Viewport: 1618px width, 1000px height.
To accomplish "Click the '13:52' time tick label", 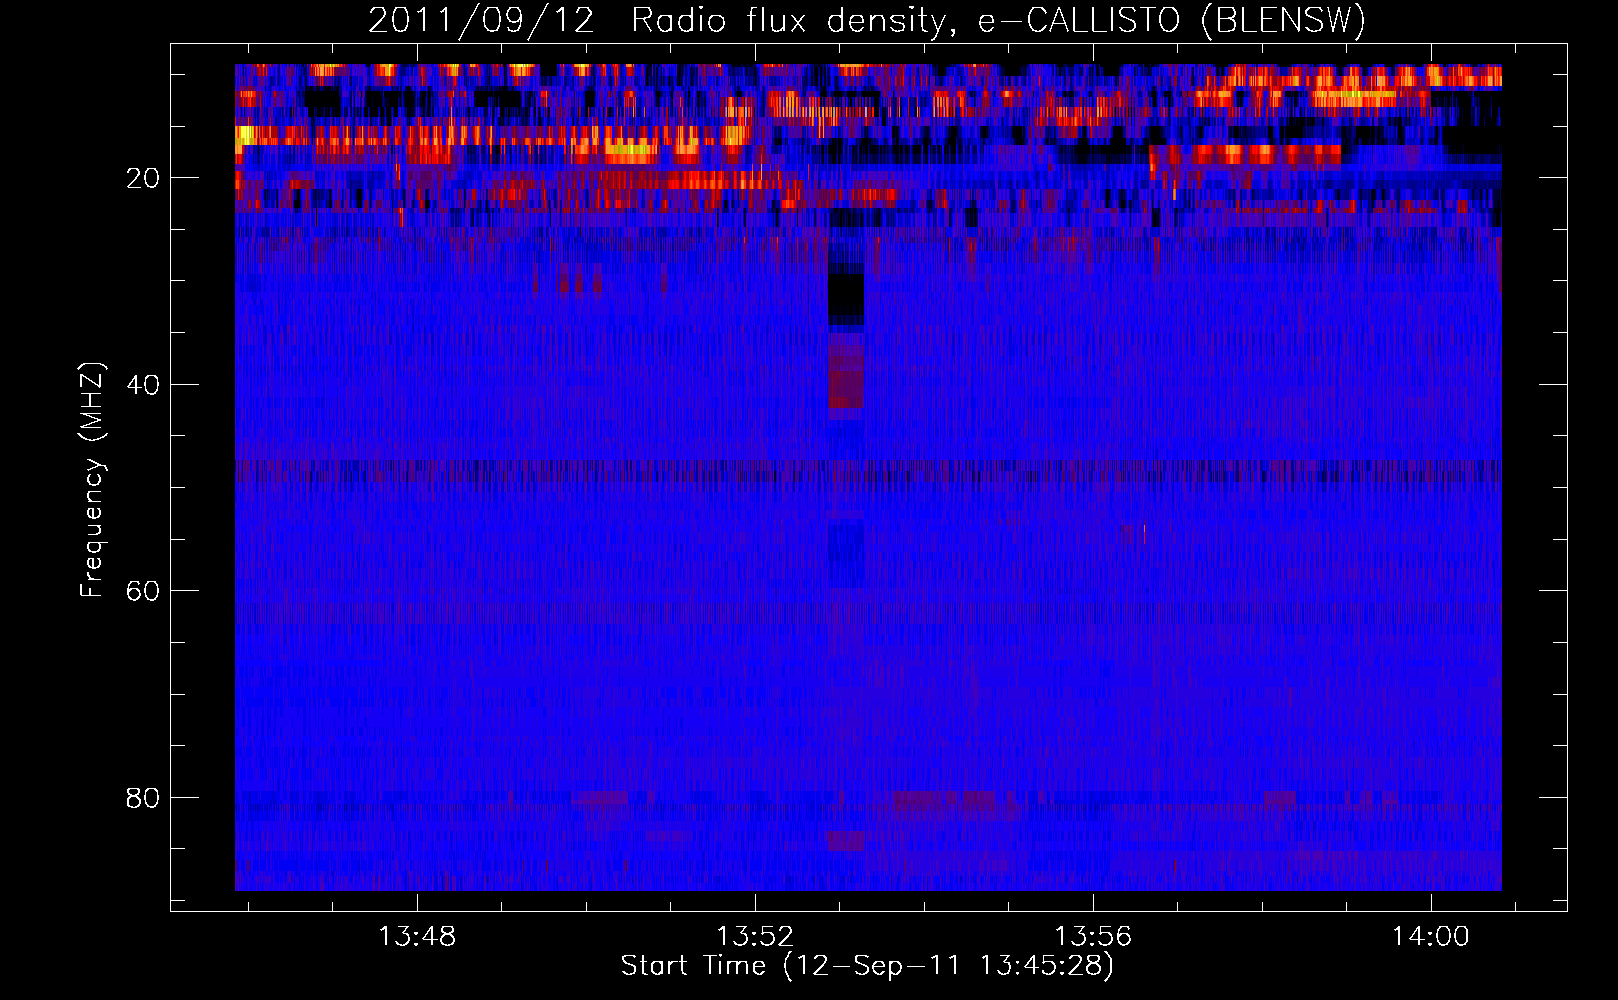I will click(x=755, y=936).
